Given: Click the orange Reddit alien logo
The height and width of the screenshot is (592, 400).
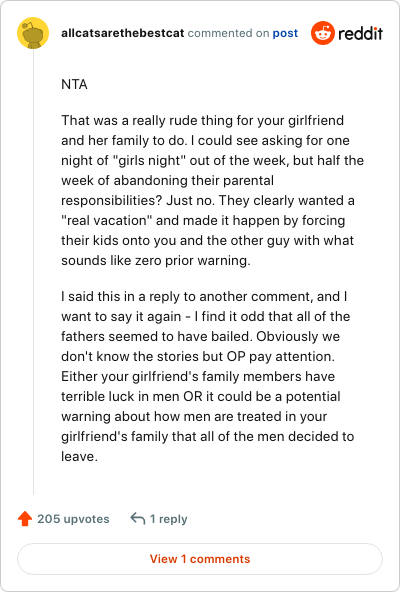Looking at the screenshot, I should pos(323,33).
